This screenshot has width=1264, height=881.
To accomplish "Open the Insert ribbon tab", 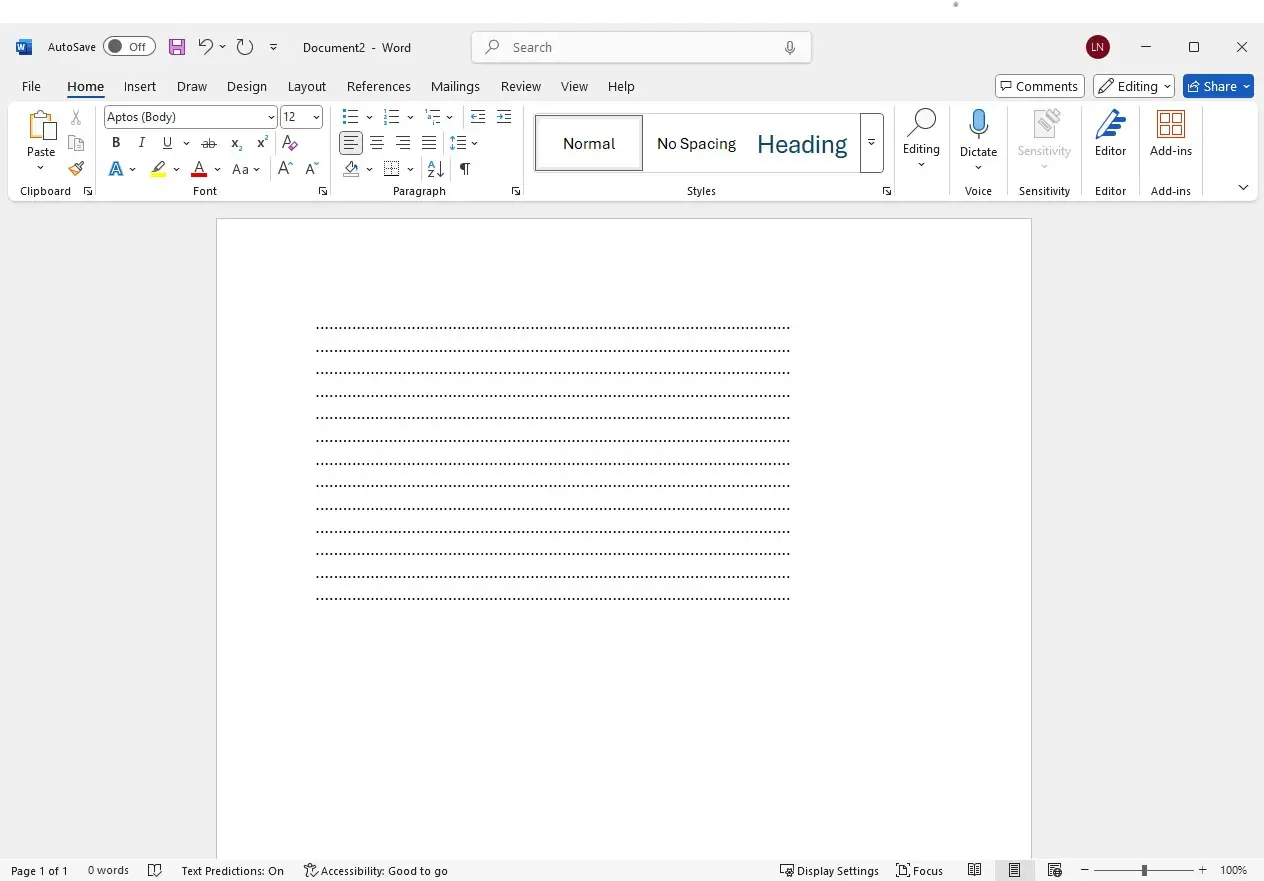I will tap(140, 87).
